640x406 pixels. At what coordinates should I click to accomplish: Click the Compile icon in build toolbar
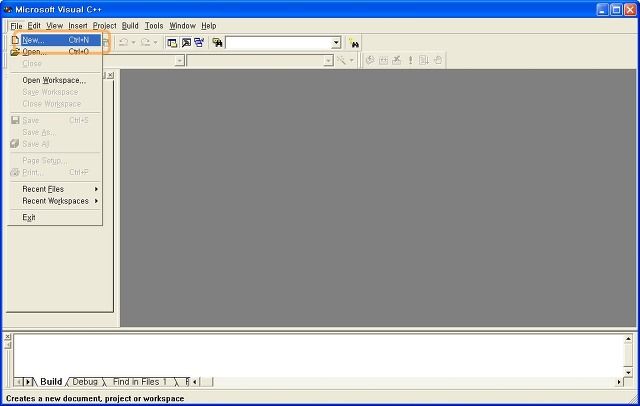[370, 60]
